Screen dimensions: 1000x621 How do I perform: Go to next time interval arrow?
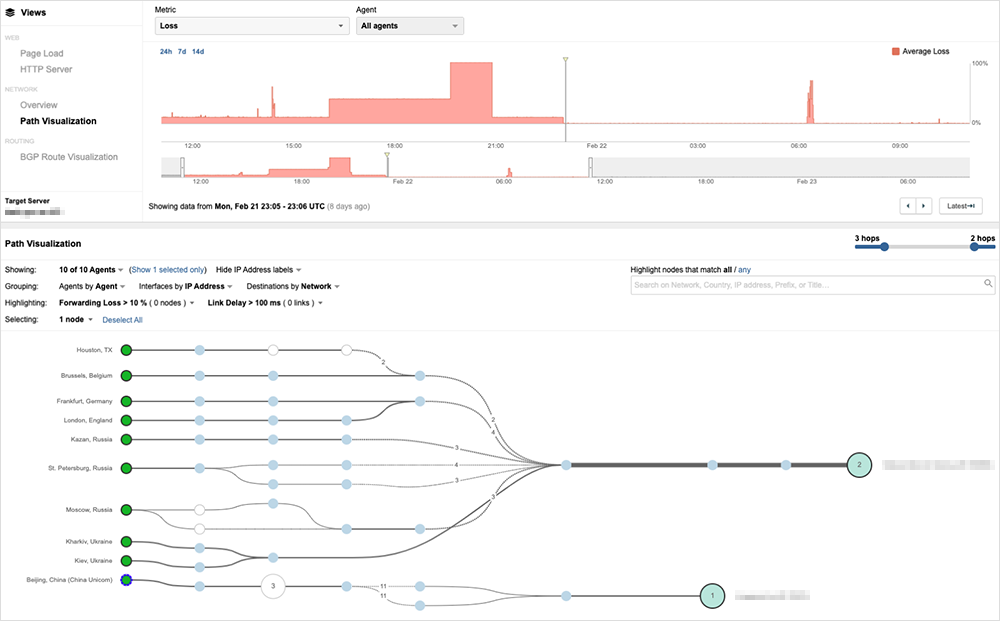[924, 206]
